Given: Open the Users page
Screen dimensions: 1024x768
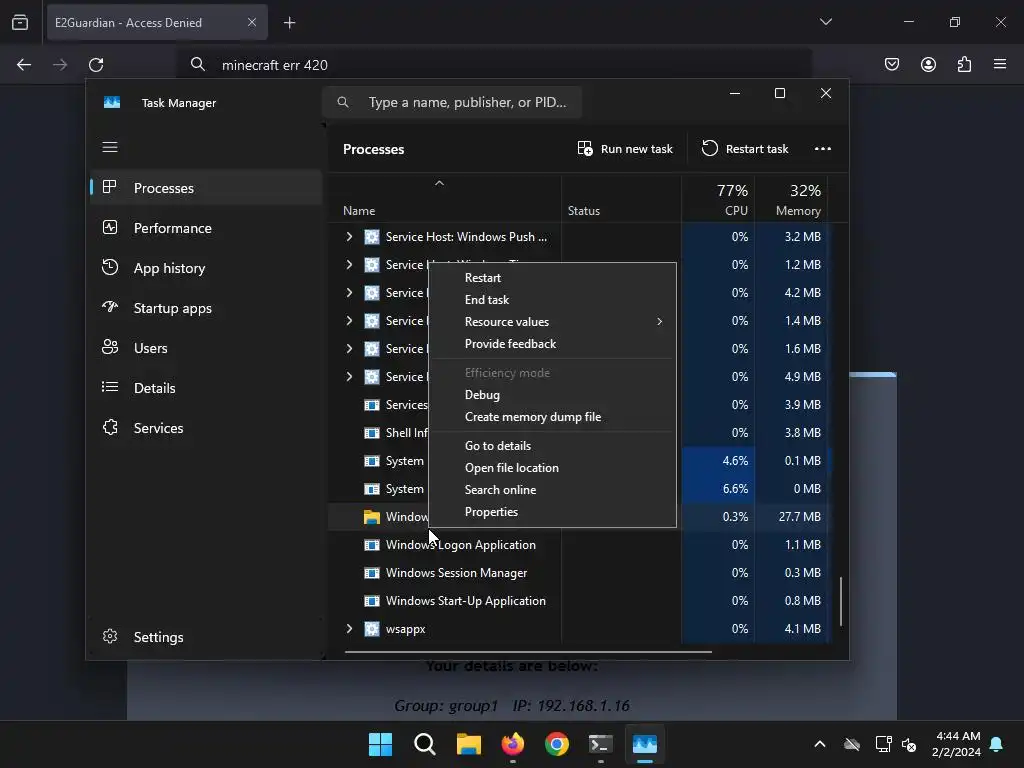Looking at the screenshot, I should [x=206, y=348].
